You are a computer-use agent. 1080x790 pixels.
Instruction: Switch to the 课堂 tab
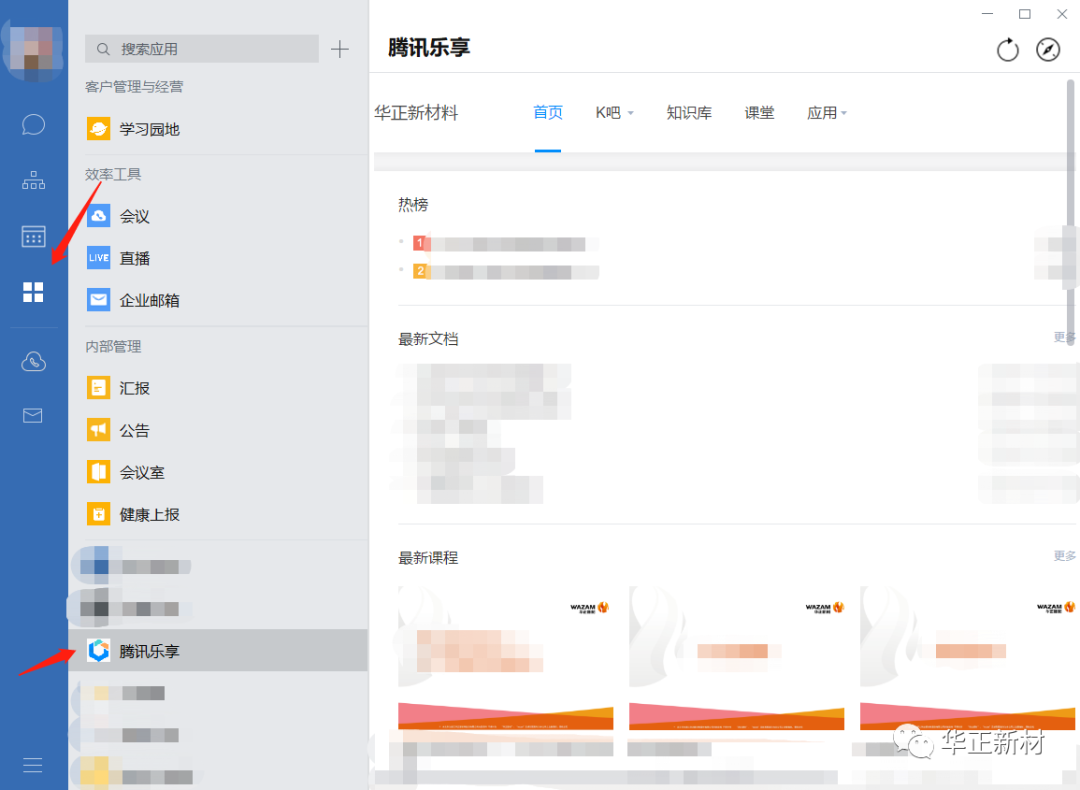[760, 112]
